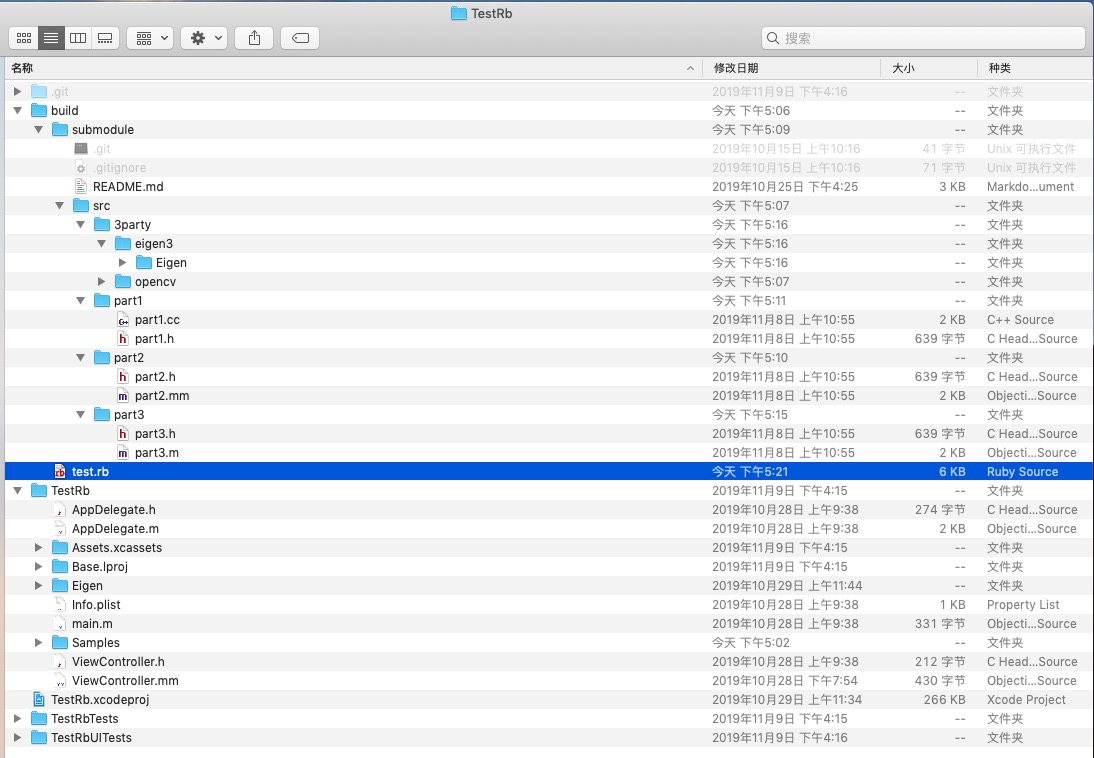Collapse the 3party folder
The height and width of the screenshot is (758, 1094).
(x=80, y=225)
